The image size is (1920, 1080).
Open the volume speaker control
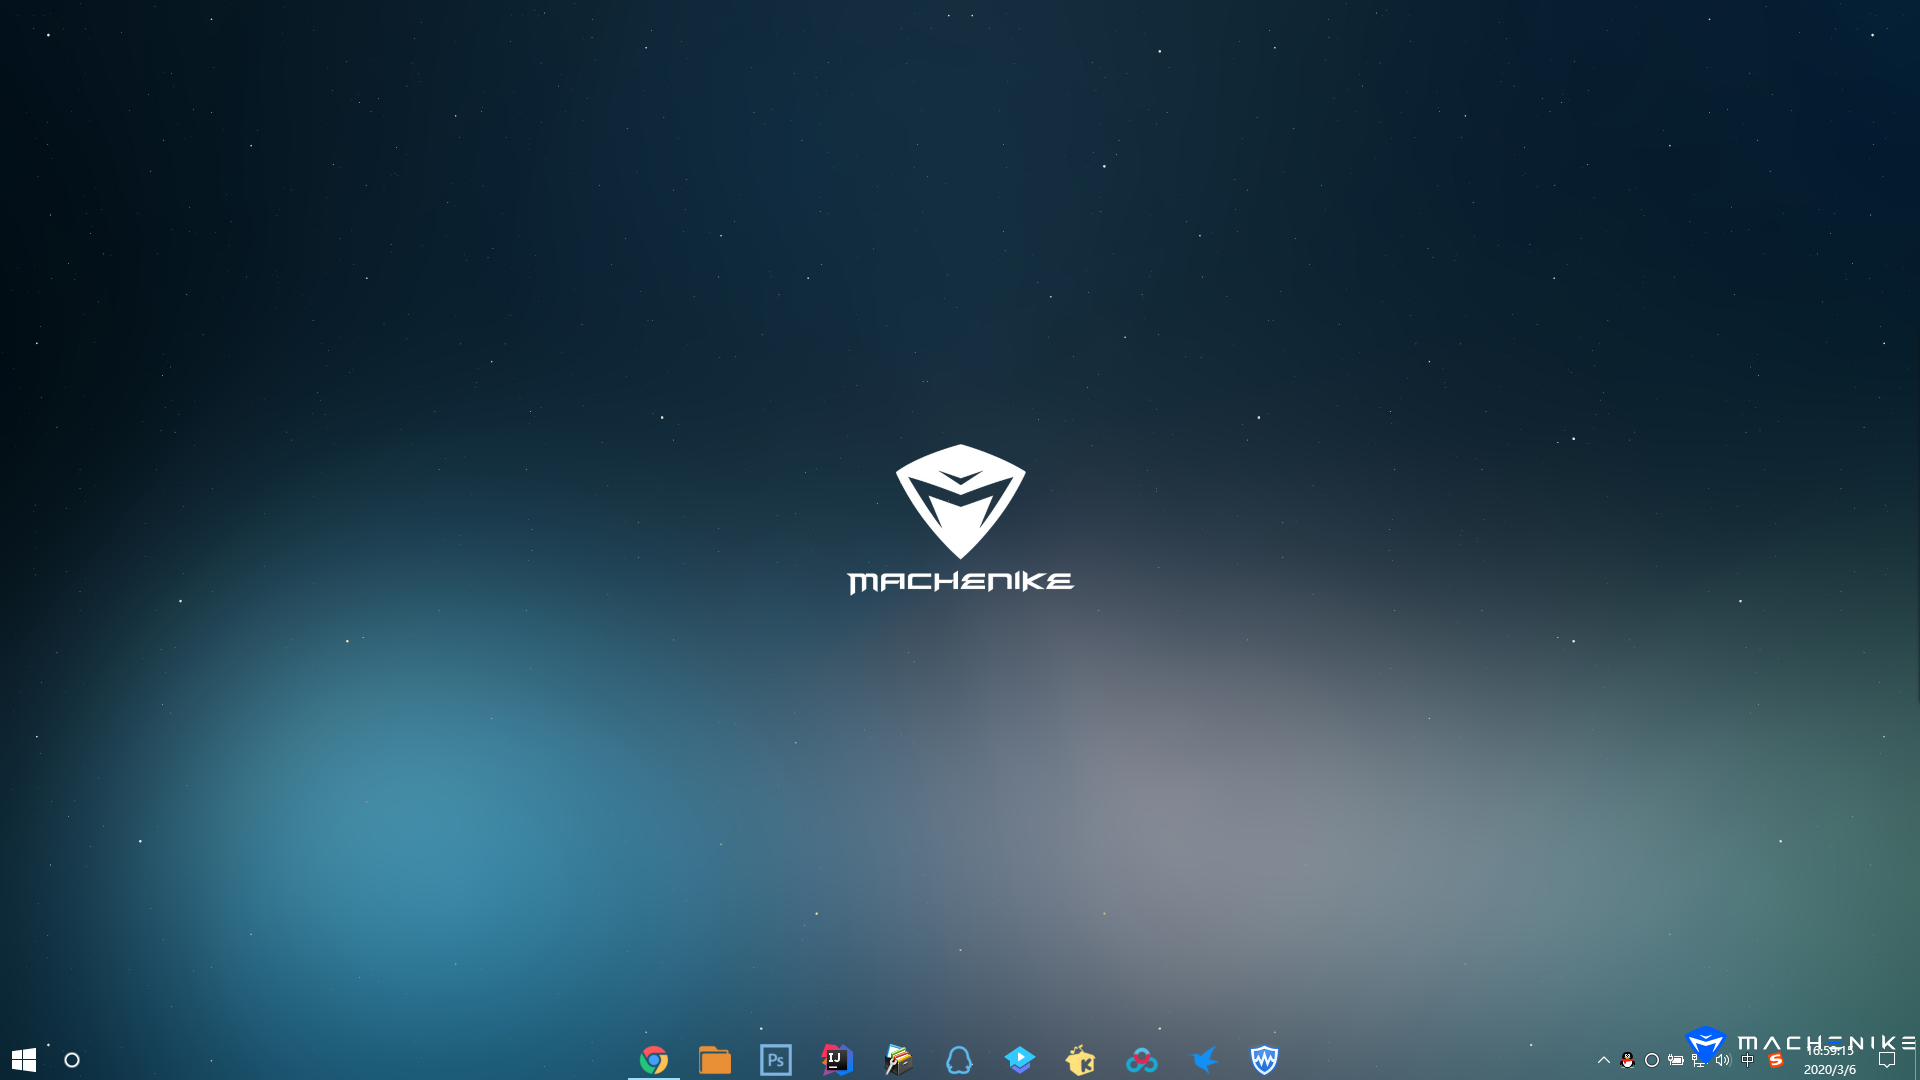pyautogui.click(x=1723, y=1060)
